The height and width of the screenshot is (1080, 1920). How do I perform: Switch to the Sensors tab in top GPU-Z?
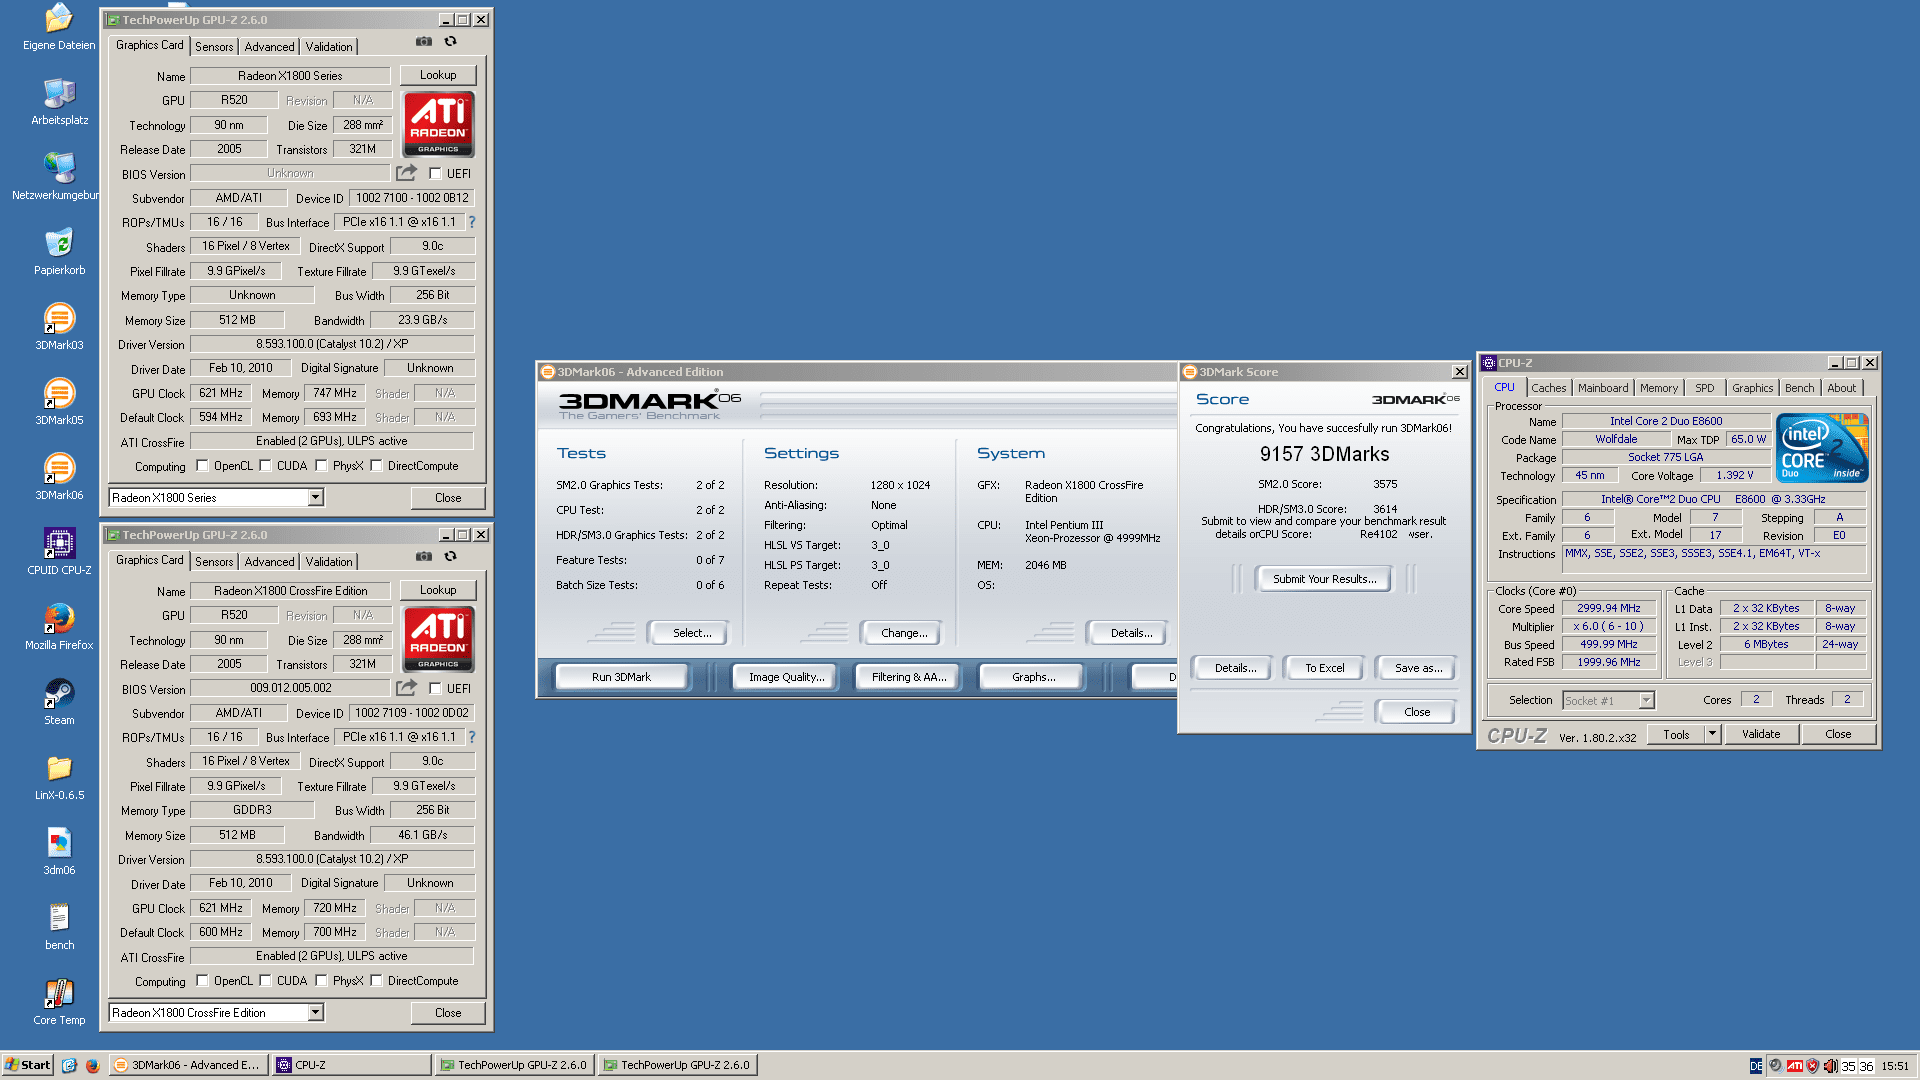(214, 47)
